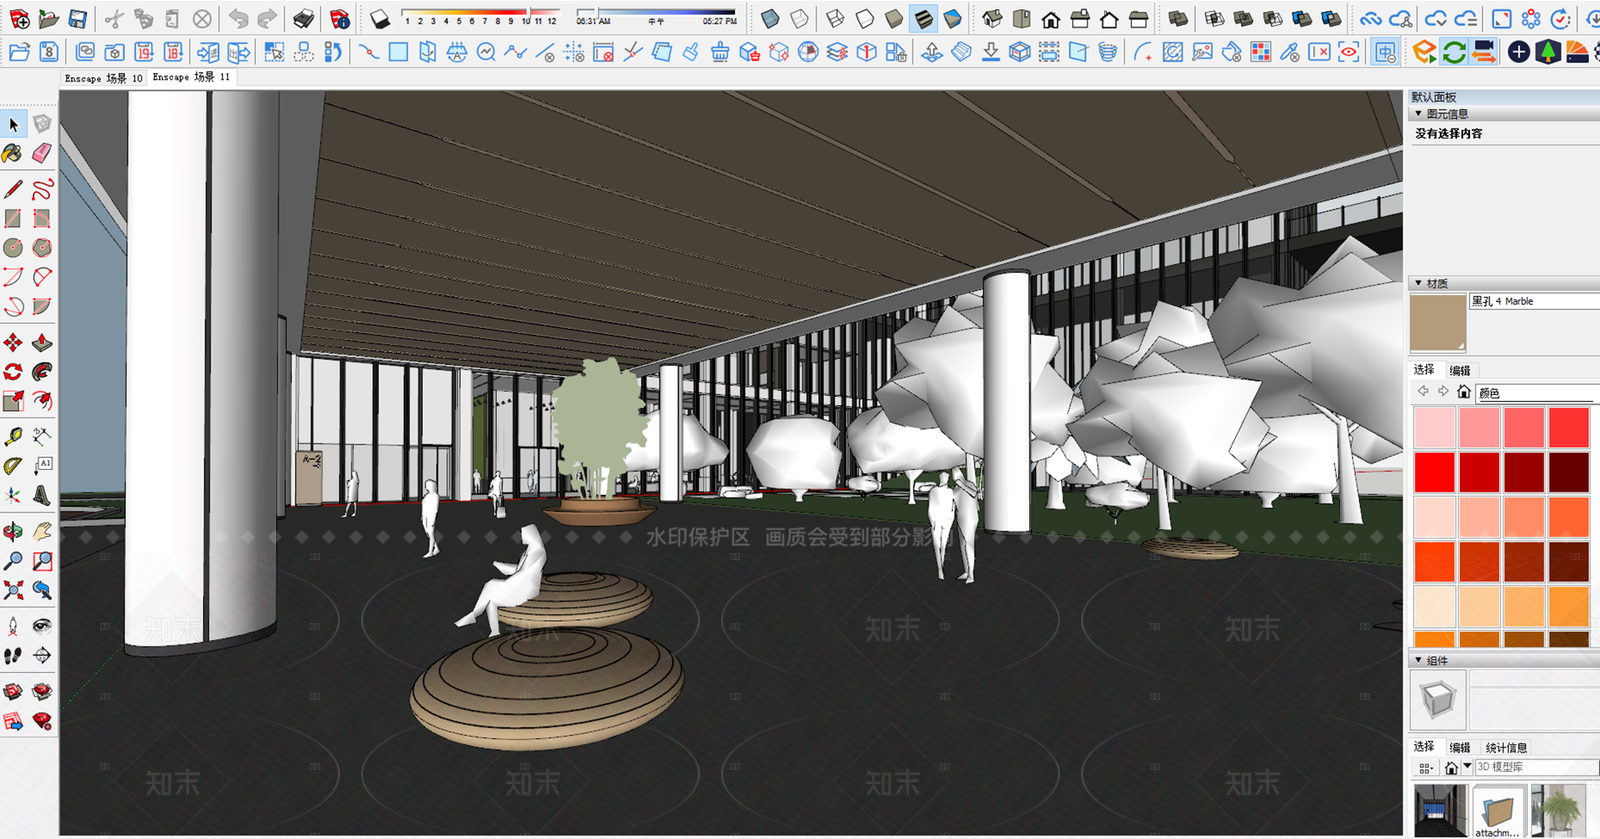The width and height of the screenshot is (1600, 839).
Task: Click Enscape live sync icon
Action: tap(1454, 52)
